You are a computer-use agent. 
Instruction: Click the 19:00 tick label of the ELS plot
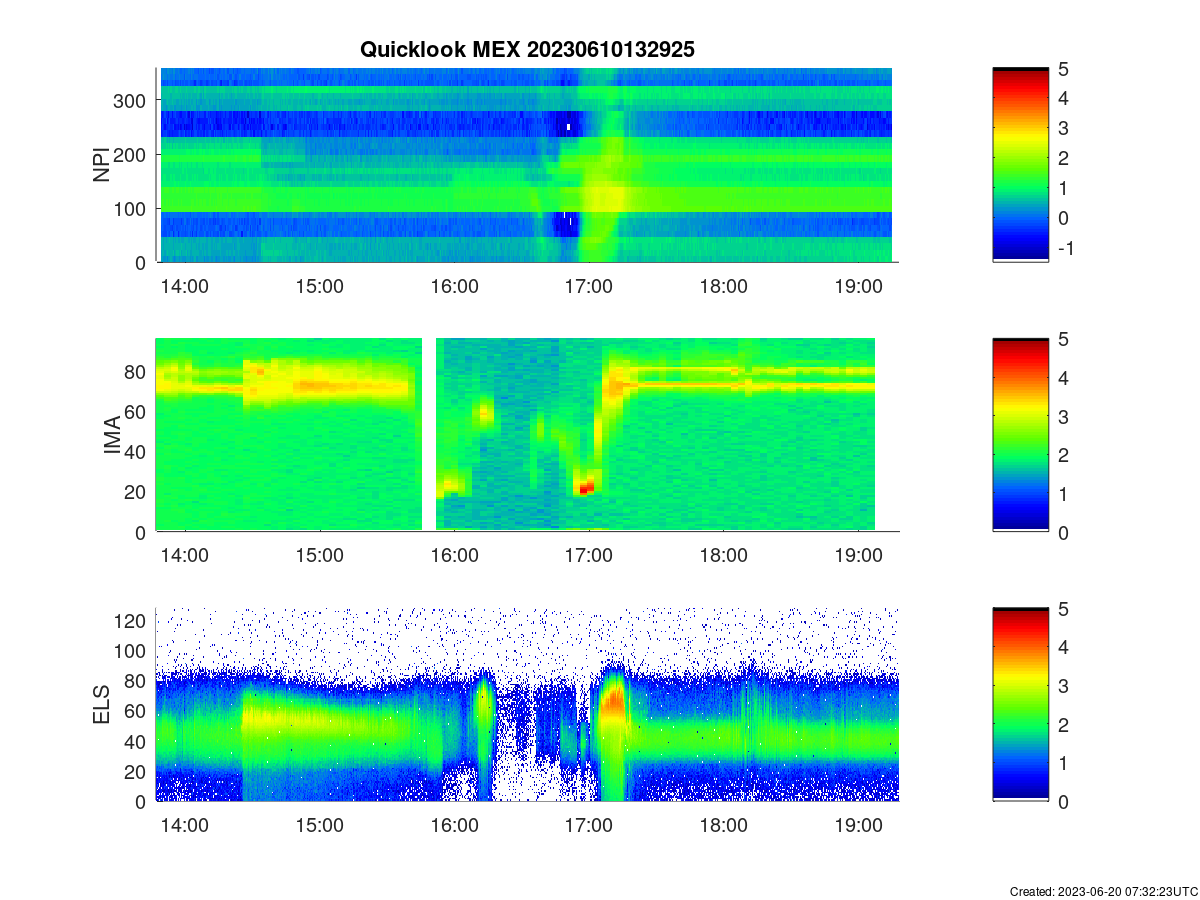pos(859,826)
